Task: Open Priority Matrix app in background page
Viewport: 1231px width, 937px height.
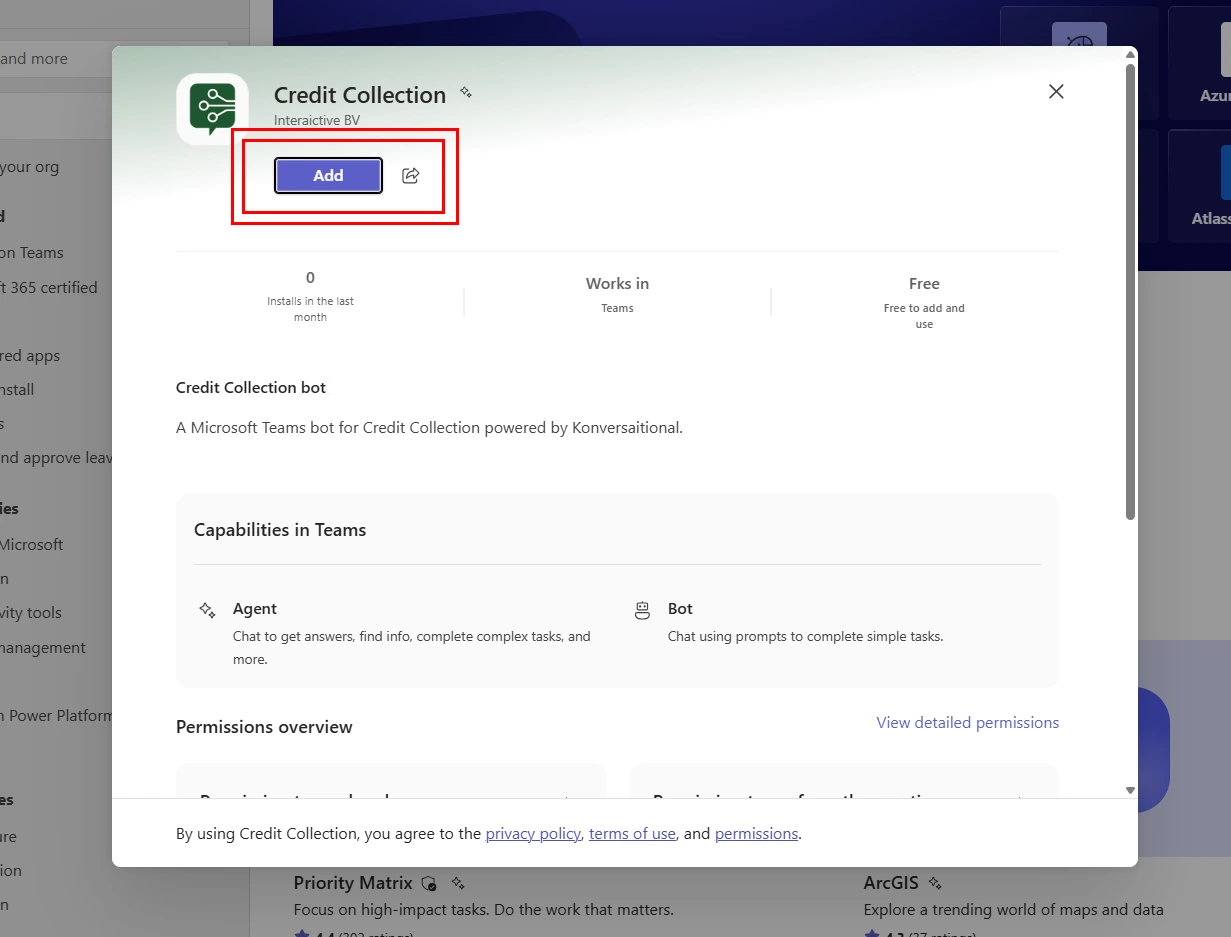Action: [x=353, y=883]
